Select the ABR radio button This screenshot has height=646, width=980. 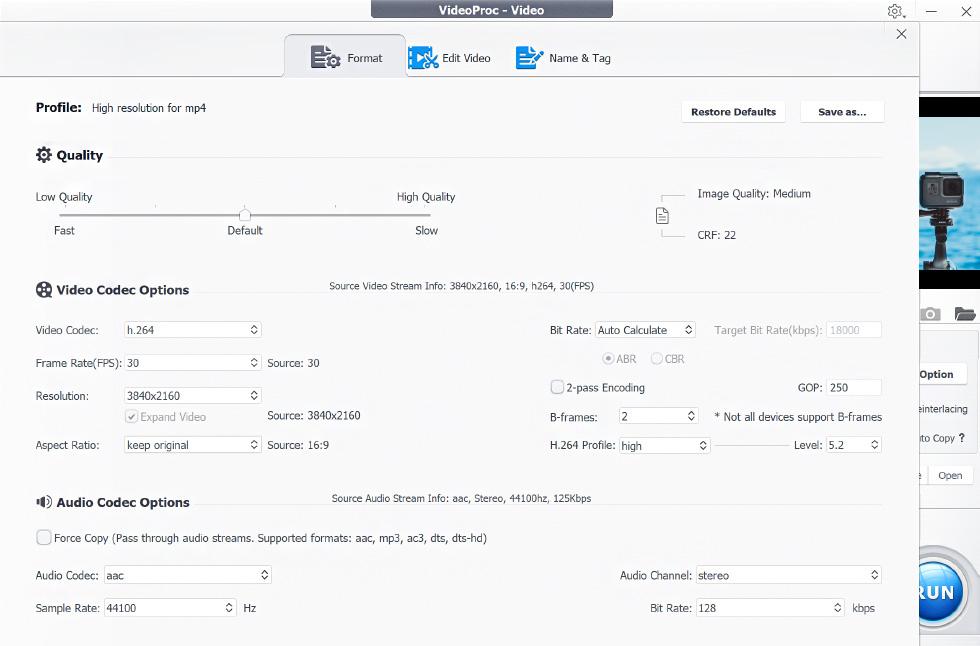[608, 359]
